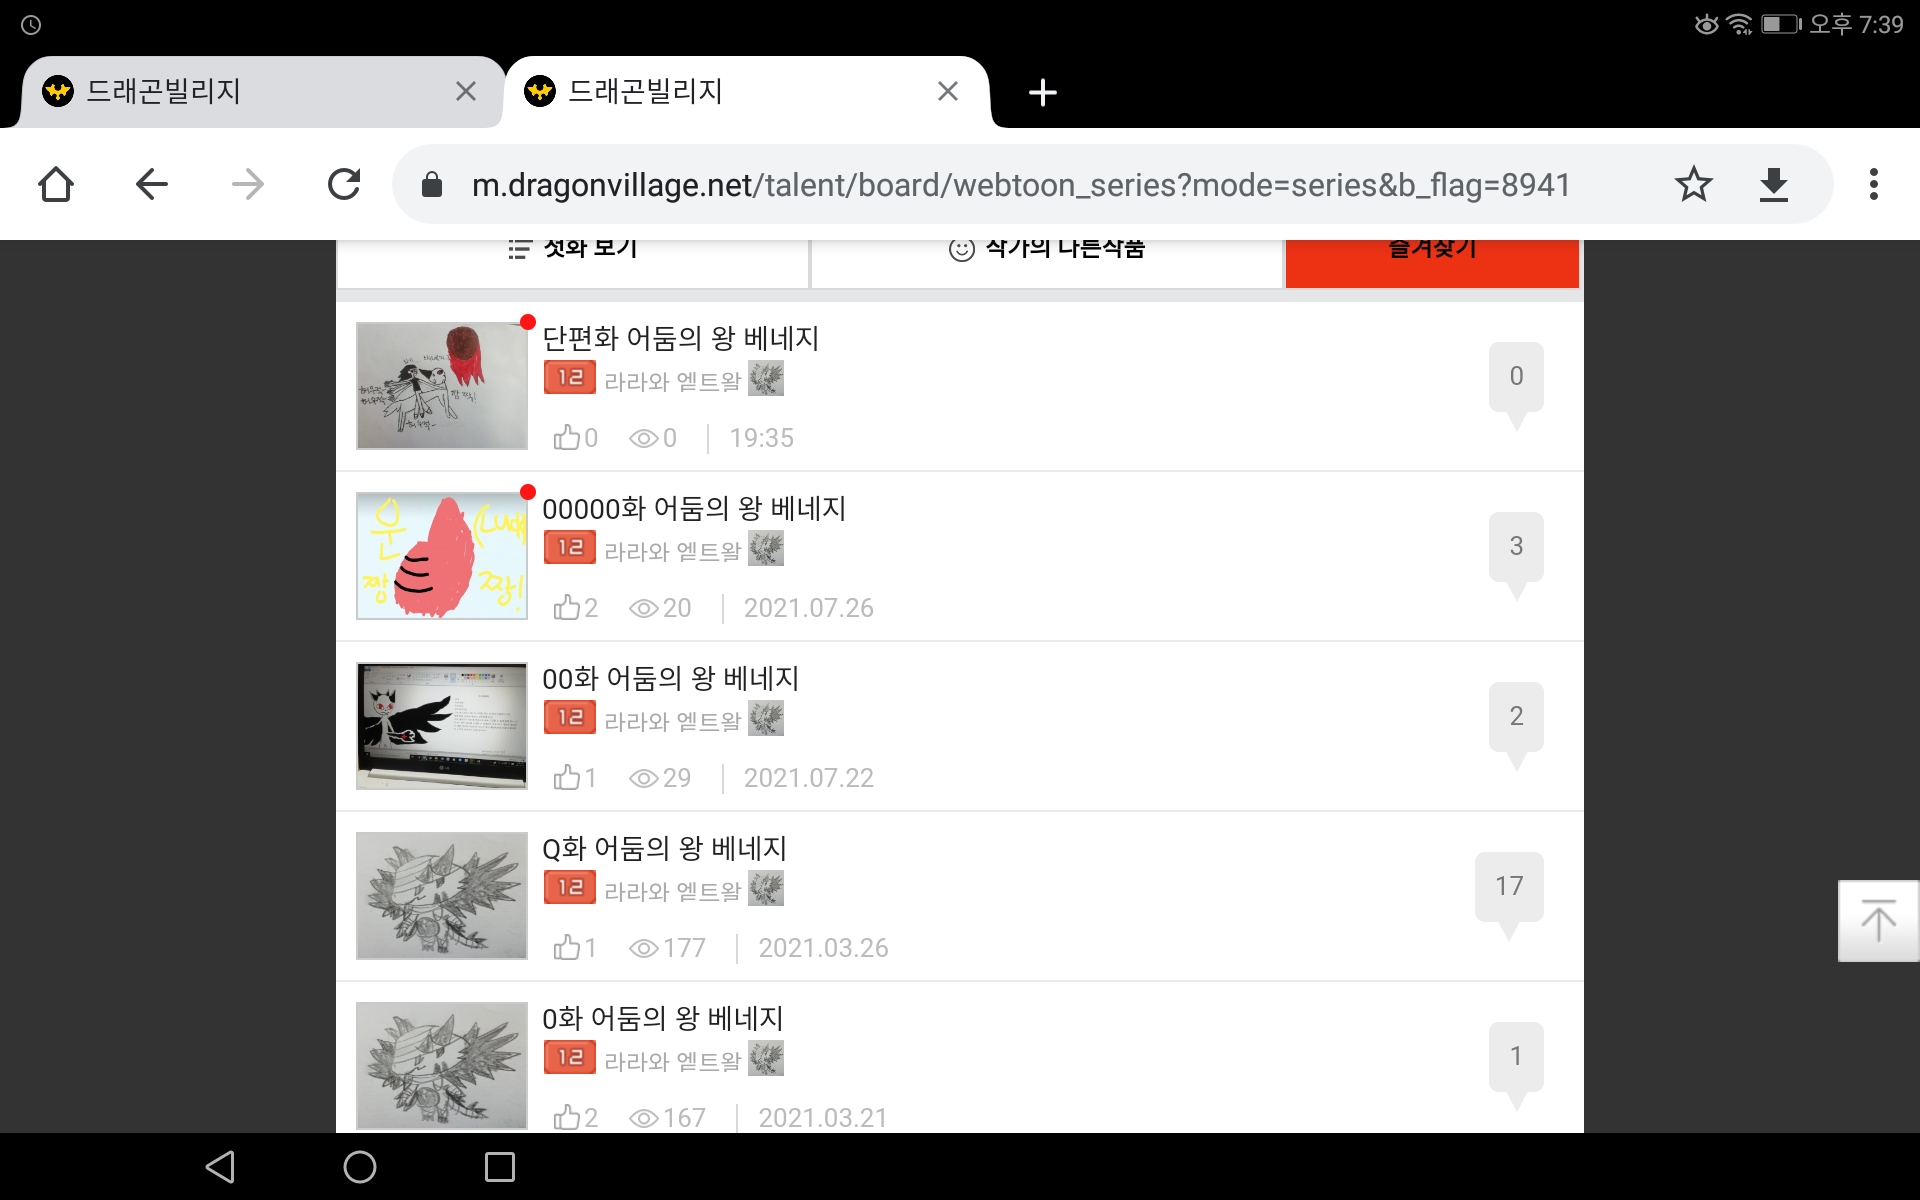Tap author avatar on 00000화 row

click(x=766, y=549)
